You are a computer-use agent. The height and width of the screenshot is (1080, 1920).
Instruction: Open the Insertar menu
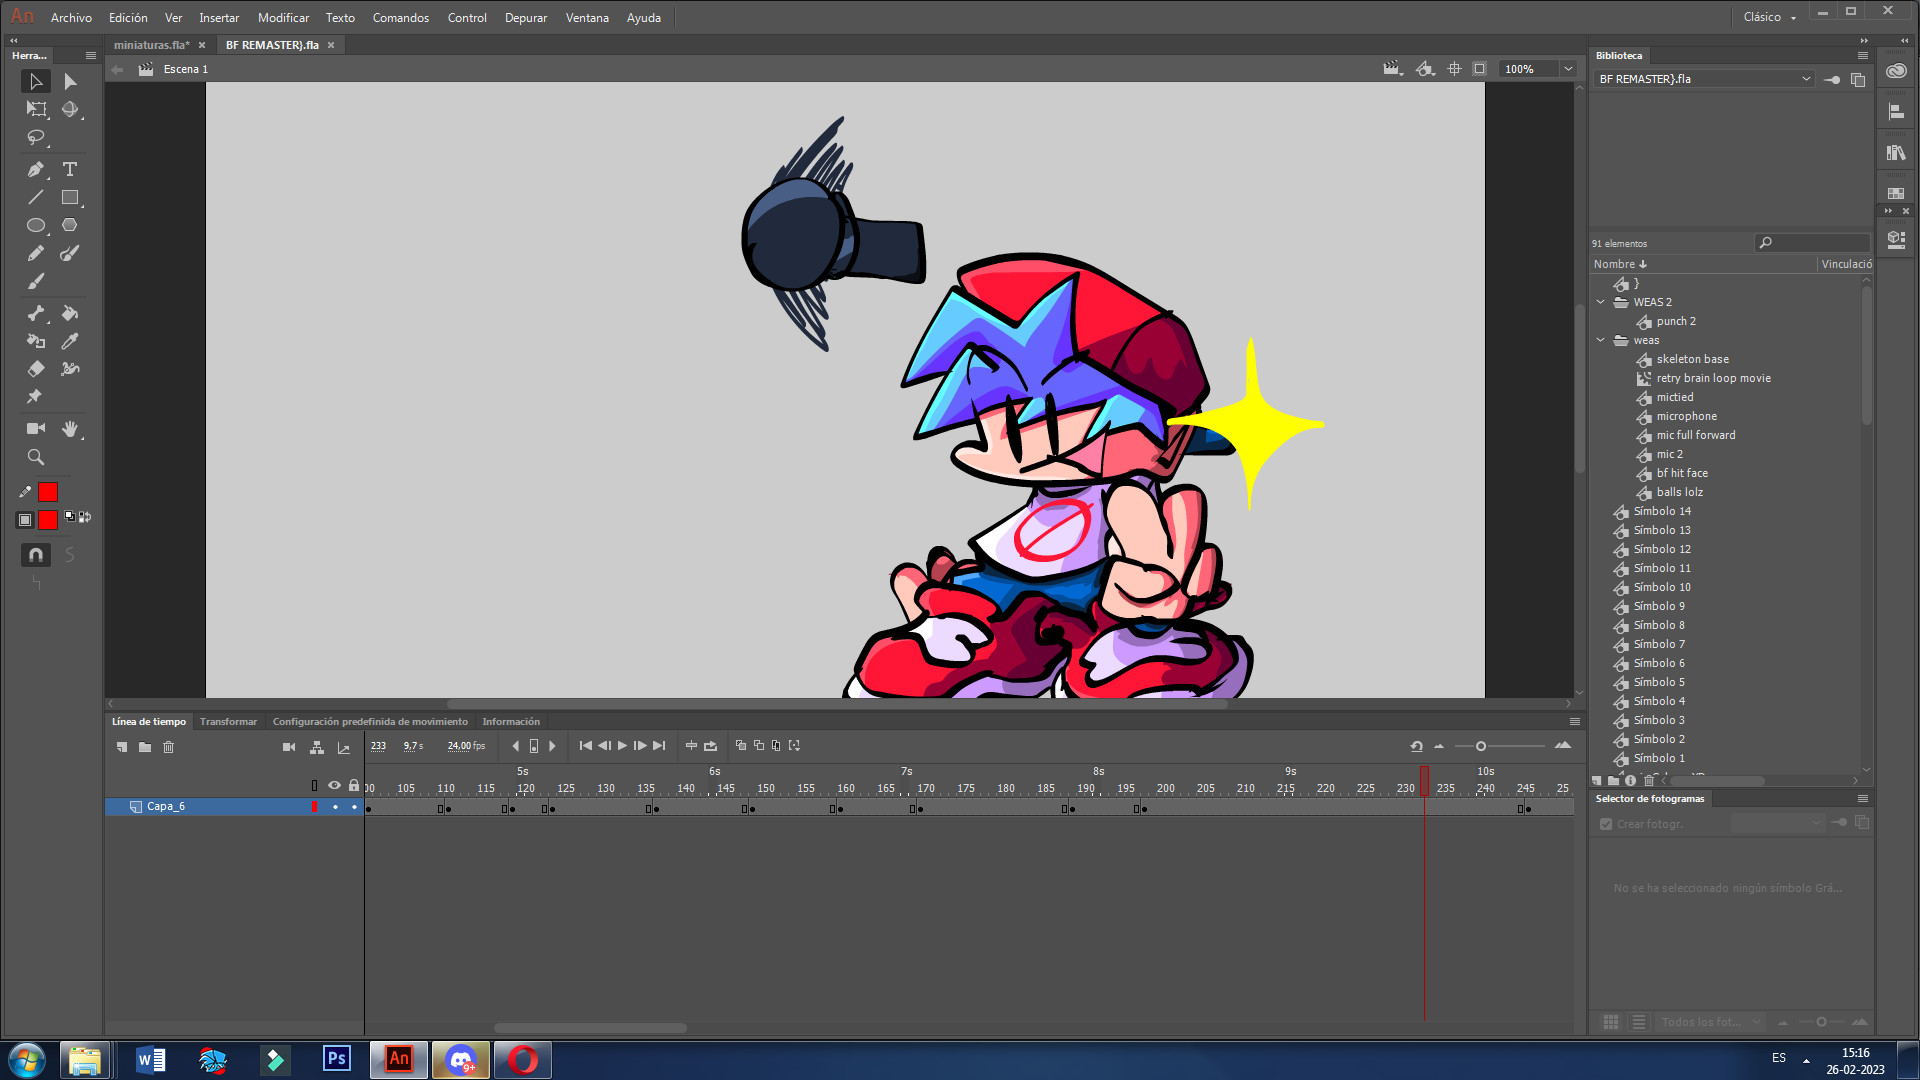point(219,17)
